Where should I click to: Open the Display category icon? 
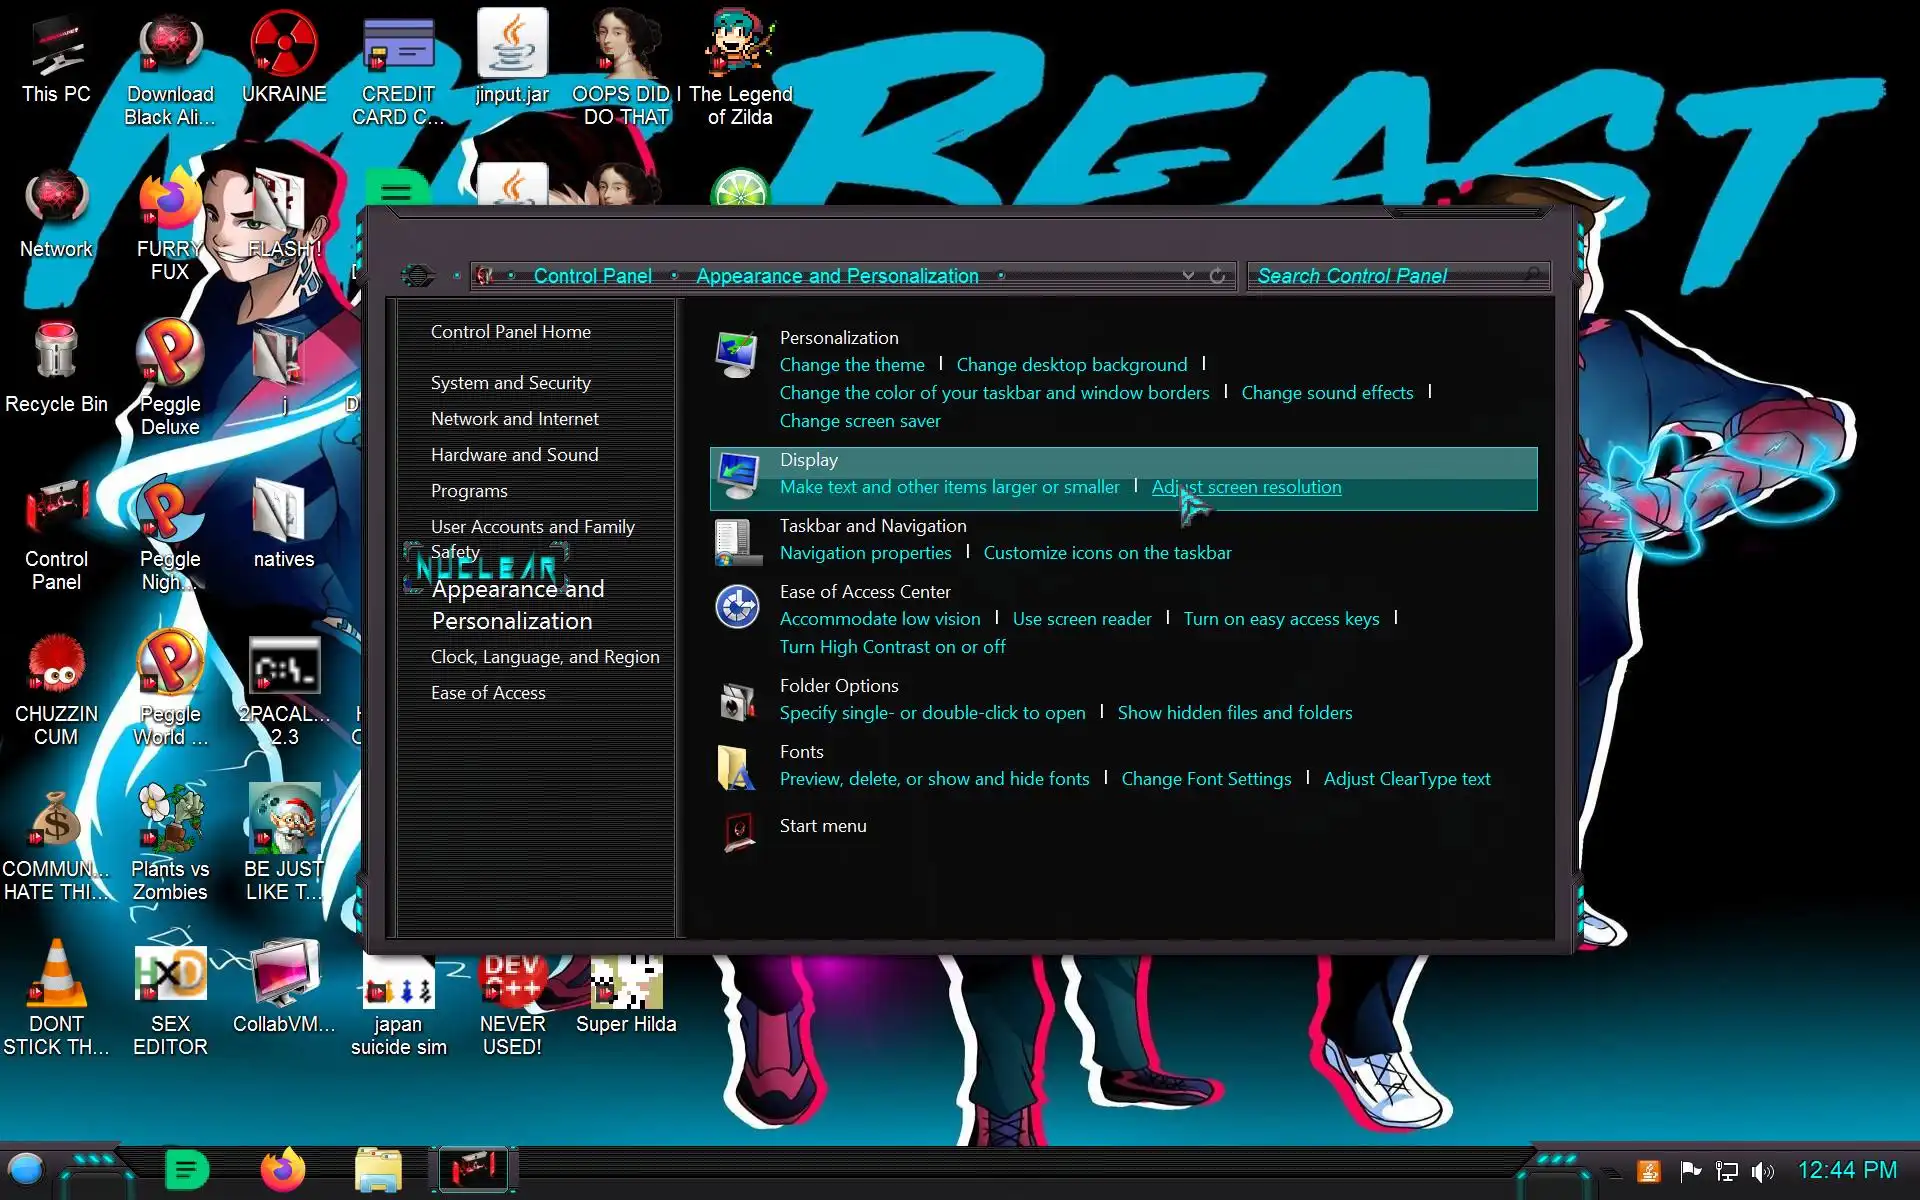738,476
